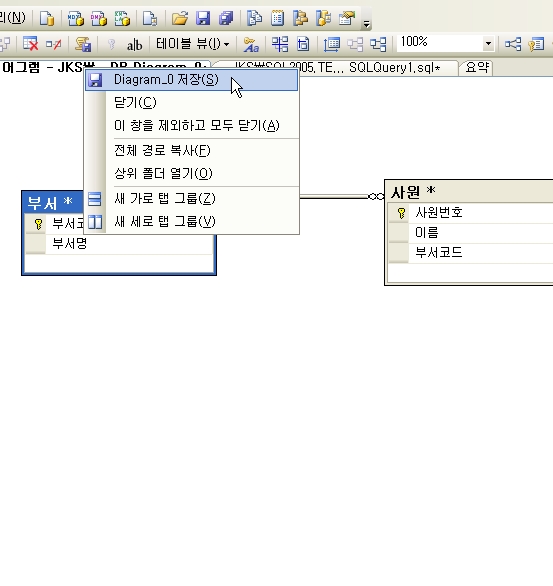
Task: Click the recalculate page breaks icon
Action: pyautogui.click(x=303, y=44)
